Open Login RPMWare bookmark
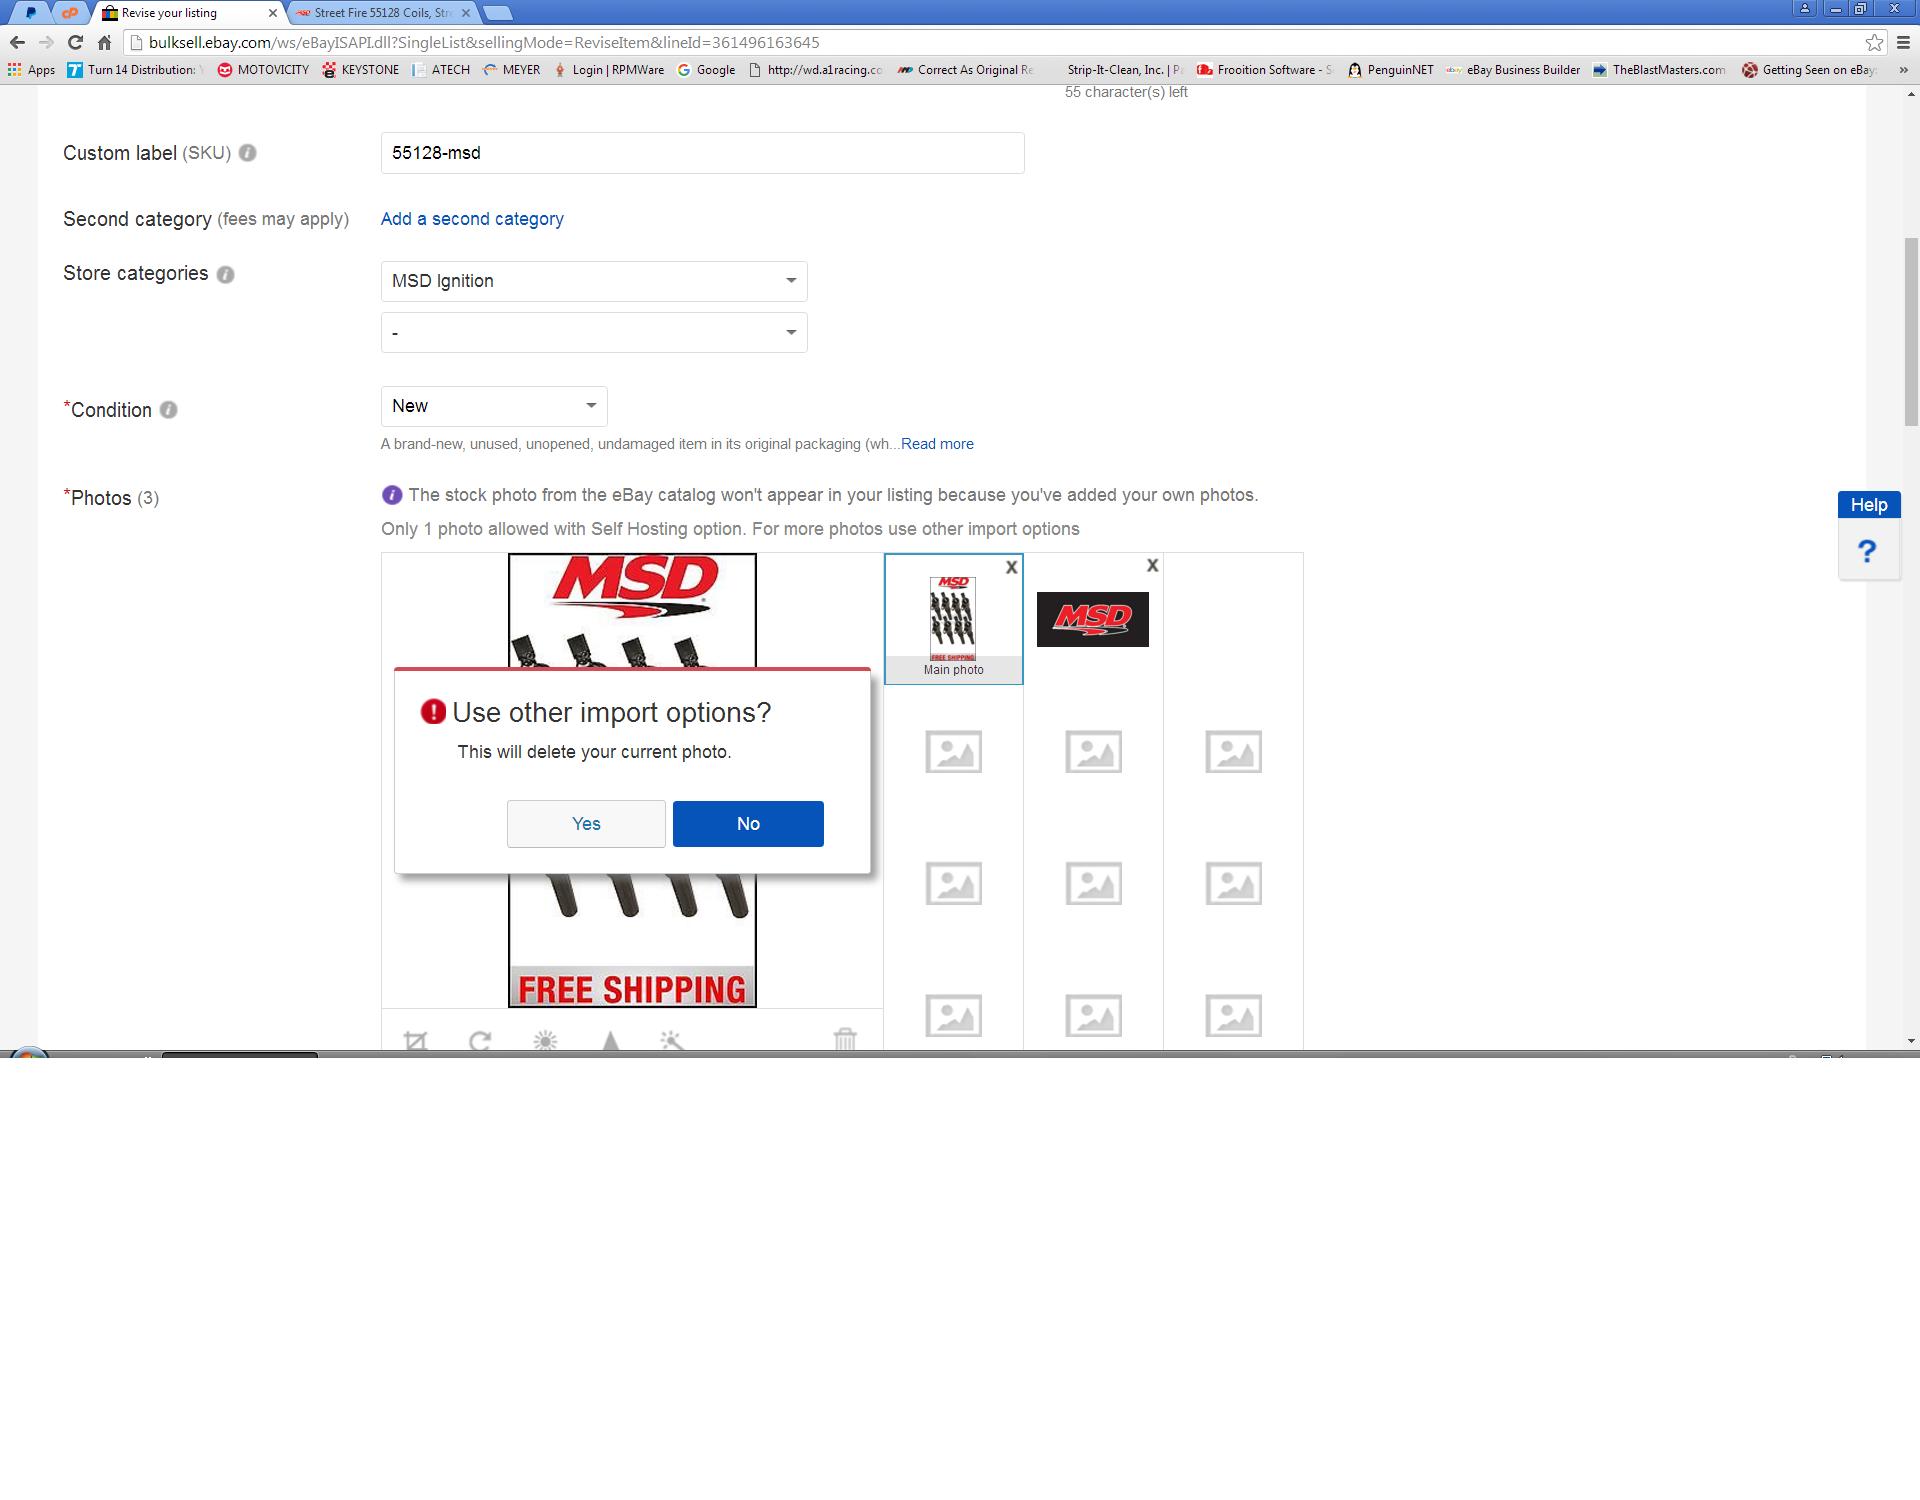 click(609, 70)
